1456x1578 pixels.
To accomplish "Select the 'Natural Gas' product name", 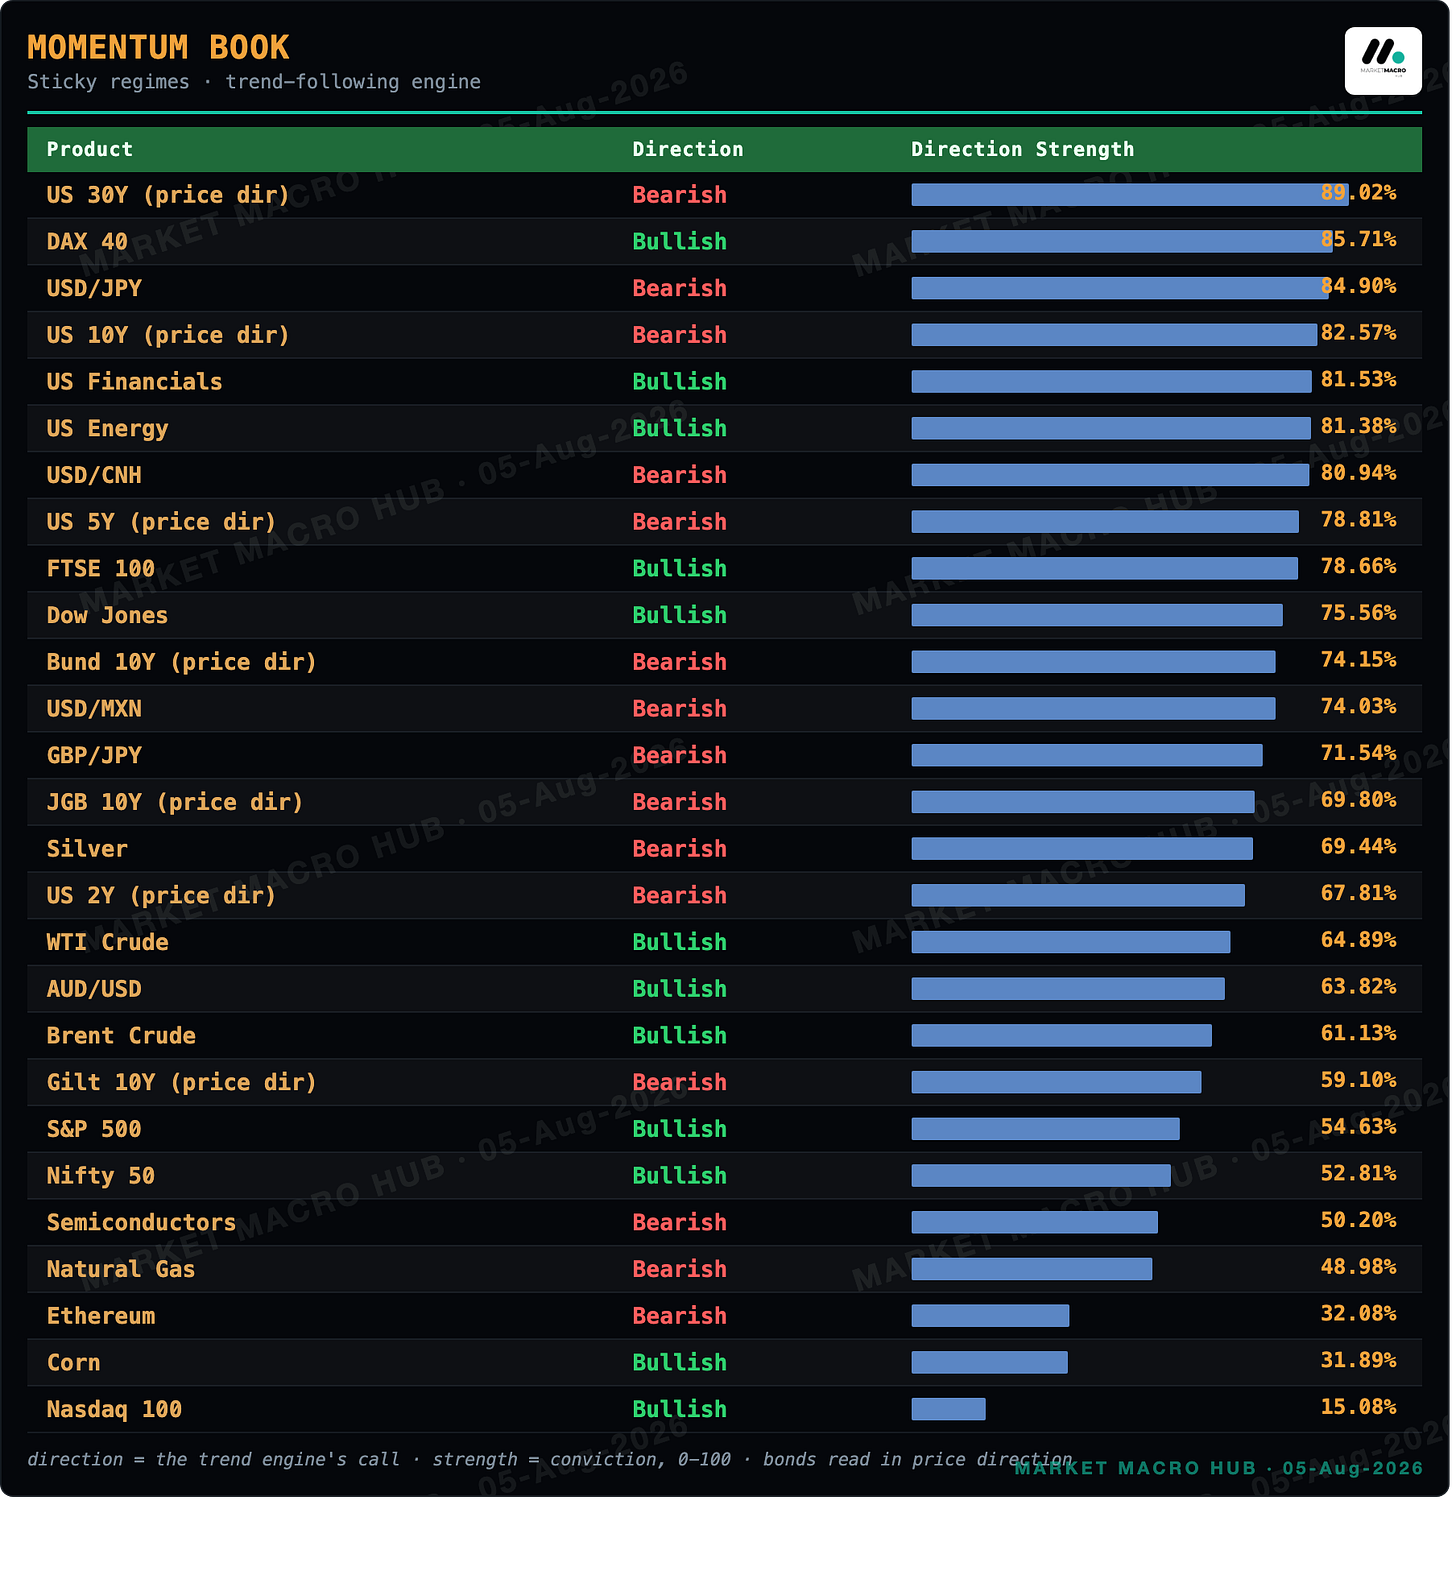I will click(121, 1269).
